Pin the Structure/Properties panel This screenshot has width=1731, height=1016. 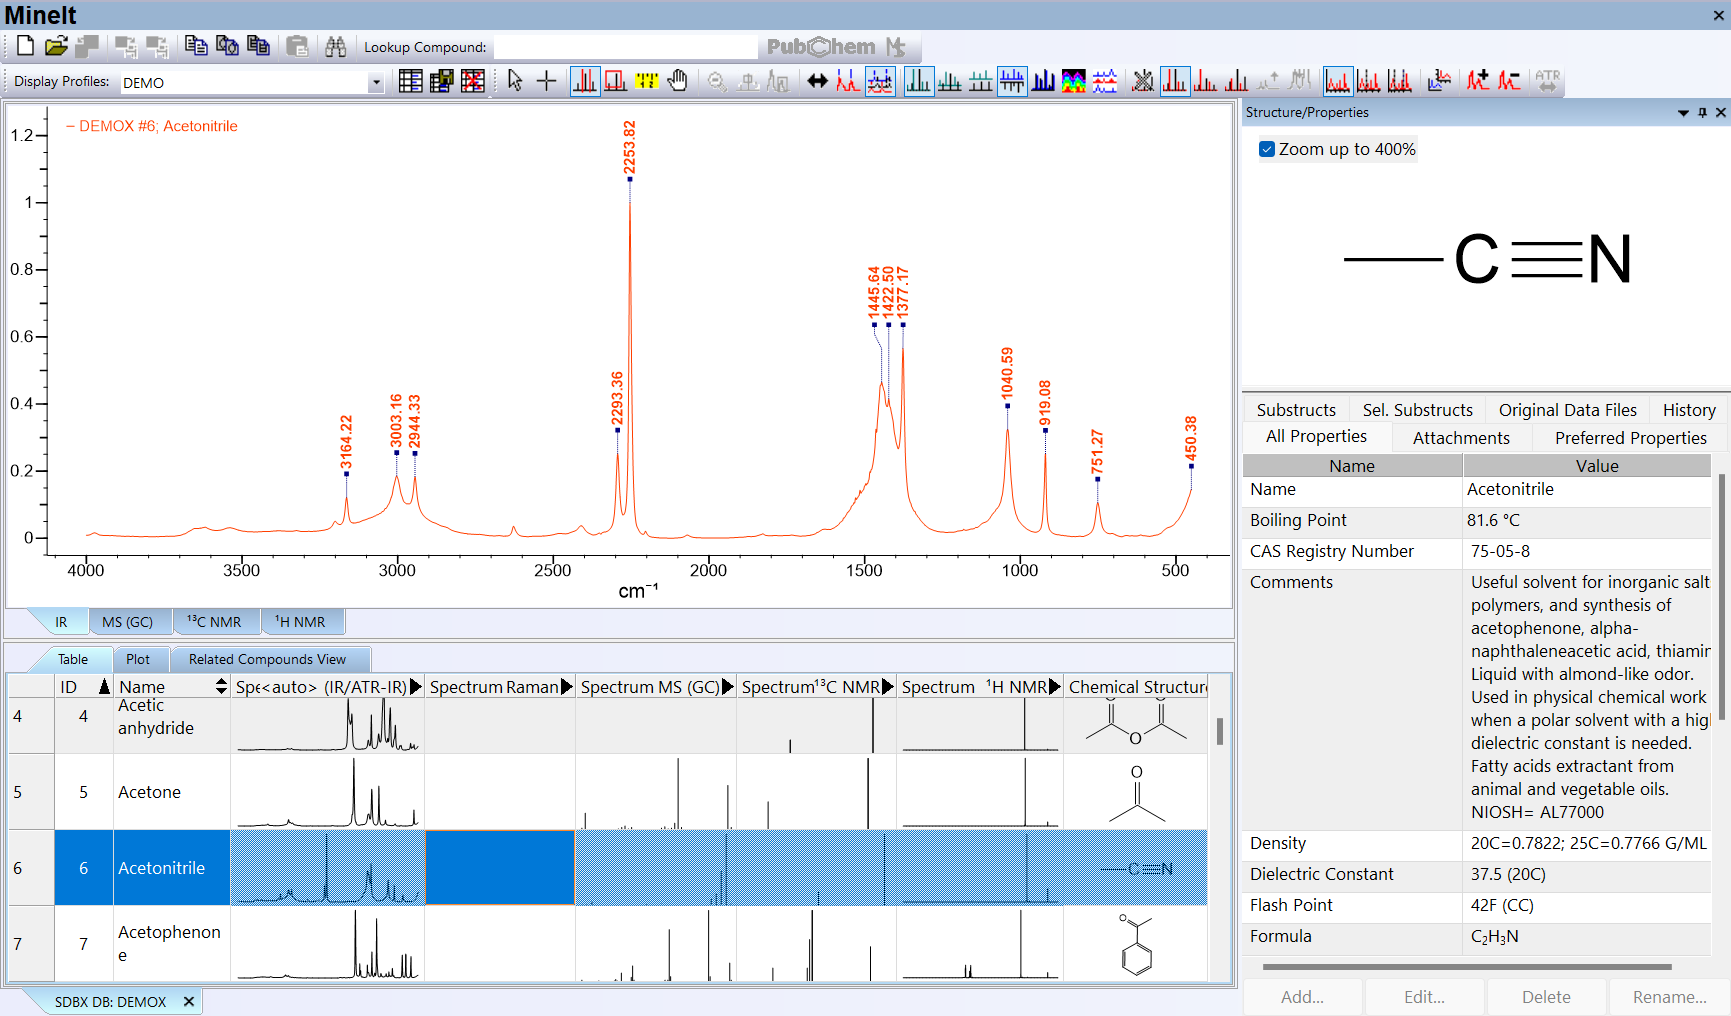pos(1702,113)
